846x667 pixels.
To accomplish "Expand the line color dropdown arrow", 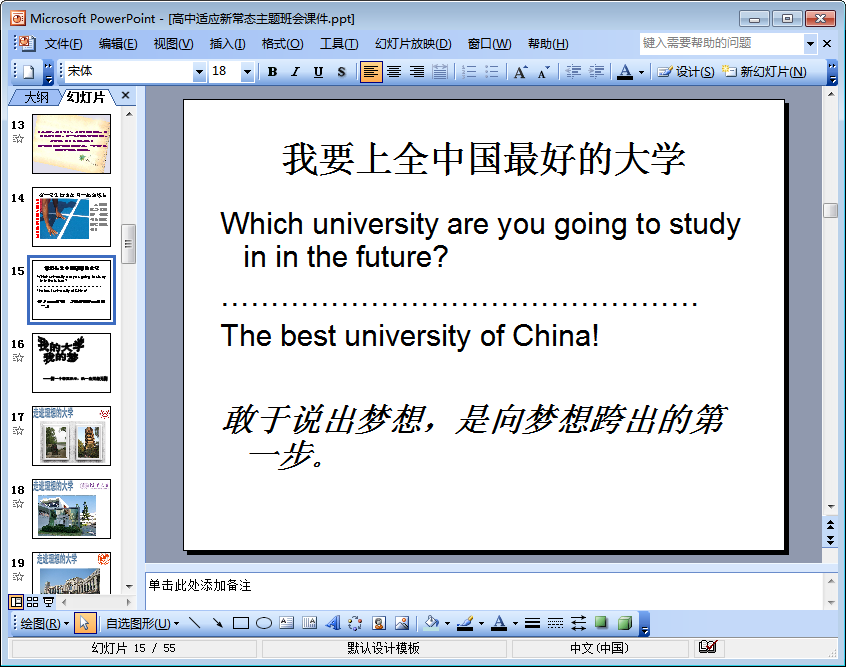I will [481, 623].
